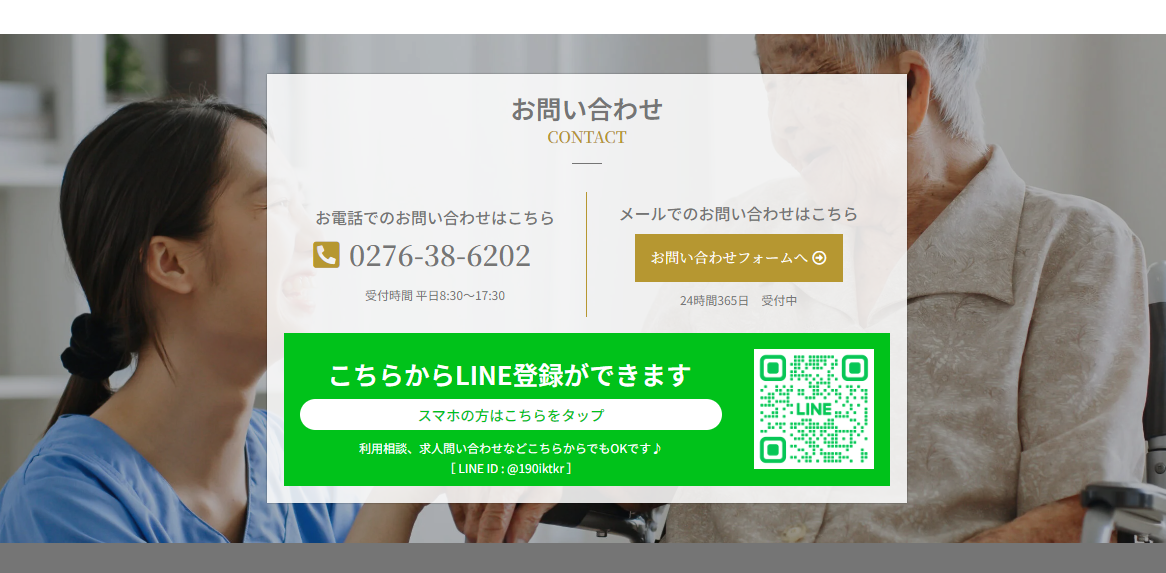
Task: Click the 利用相談、求人問い合わせ description line
Action: (511, 449)
